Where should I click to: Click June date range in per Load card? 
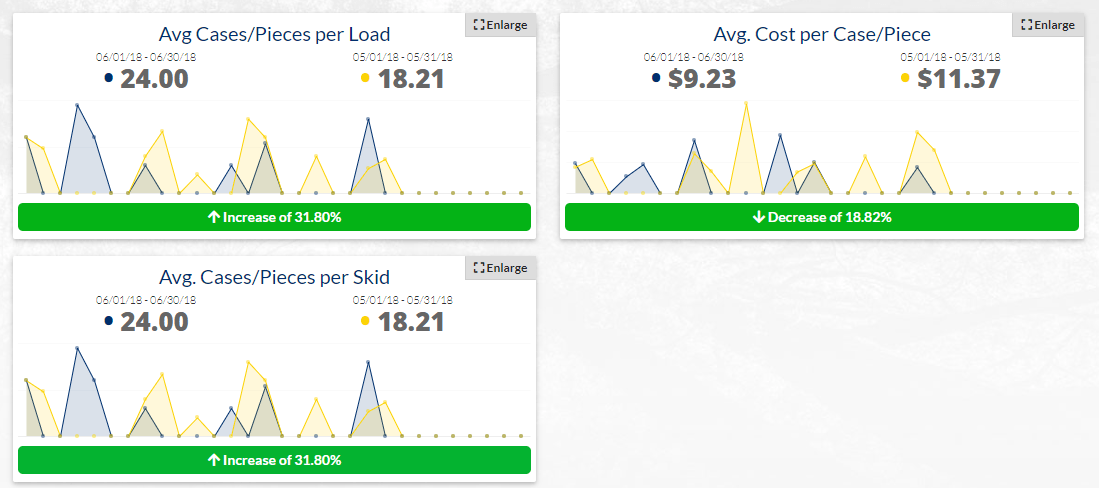[x=146, y=57]
